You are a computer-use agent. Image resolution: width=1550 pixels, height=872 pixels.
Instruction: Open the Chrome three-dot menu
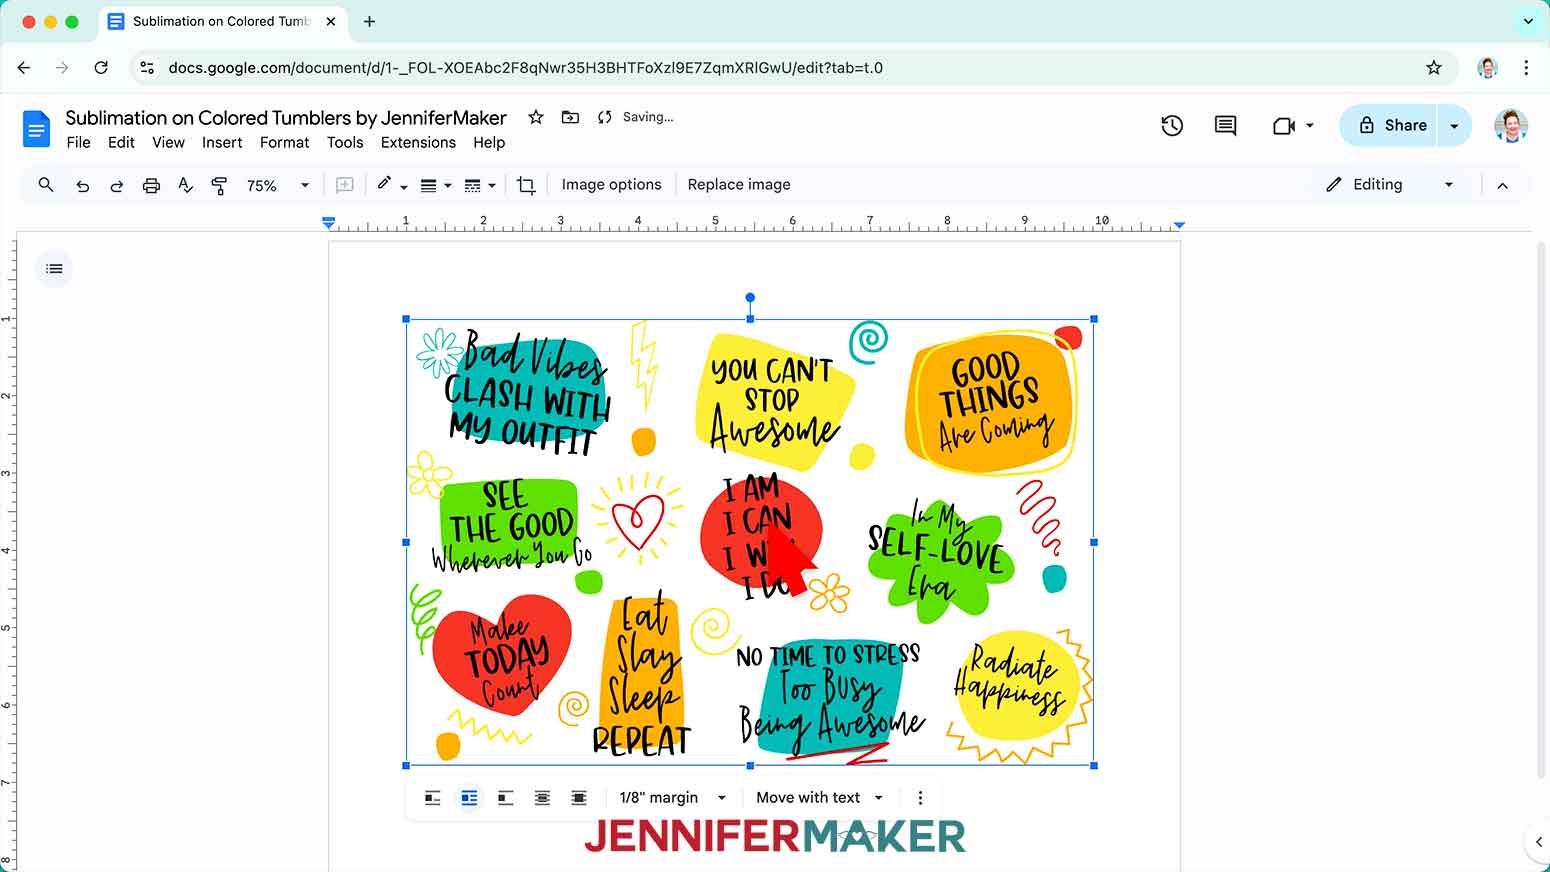1526,68
